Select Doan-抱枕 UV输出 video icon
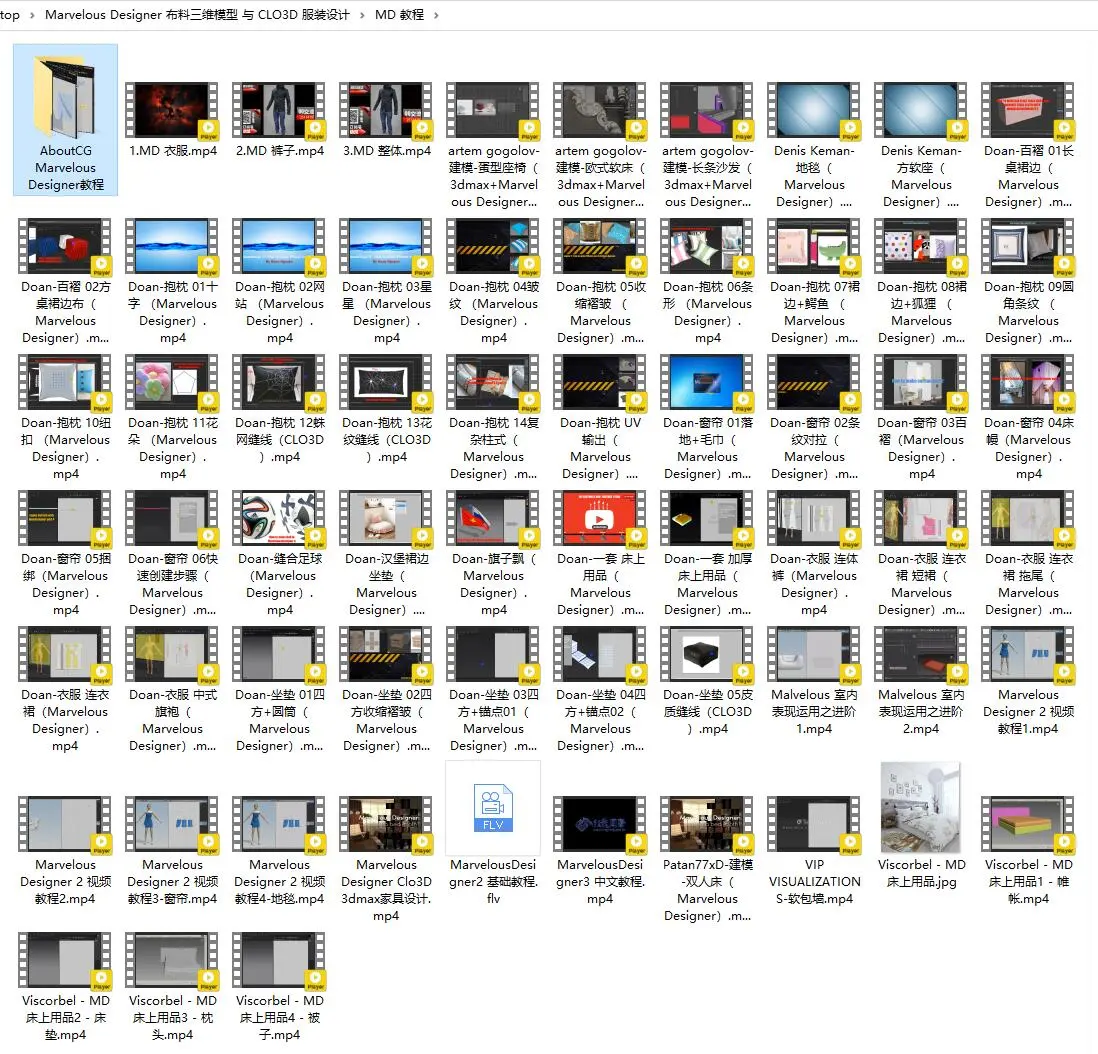The height and width of the screenshot is (1054, 1098). coord(600,382)
